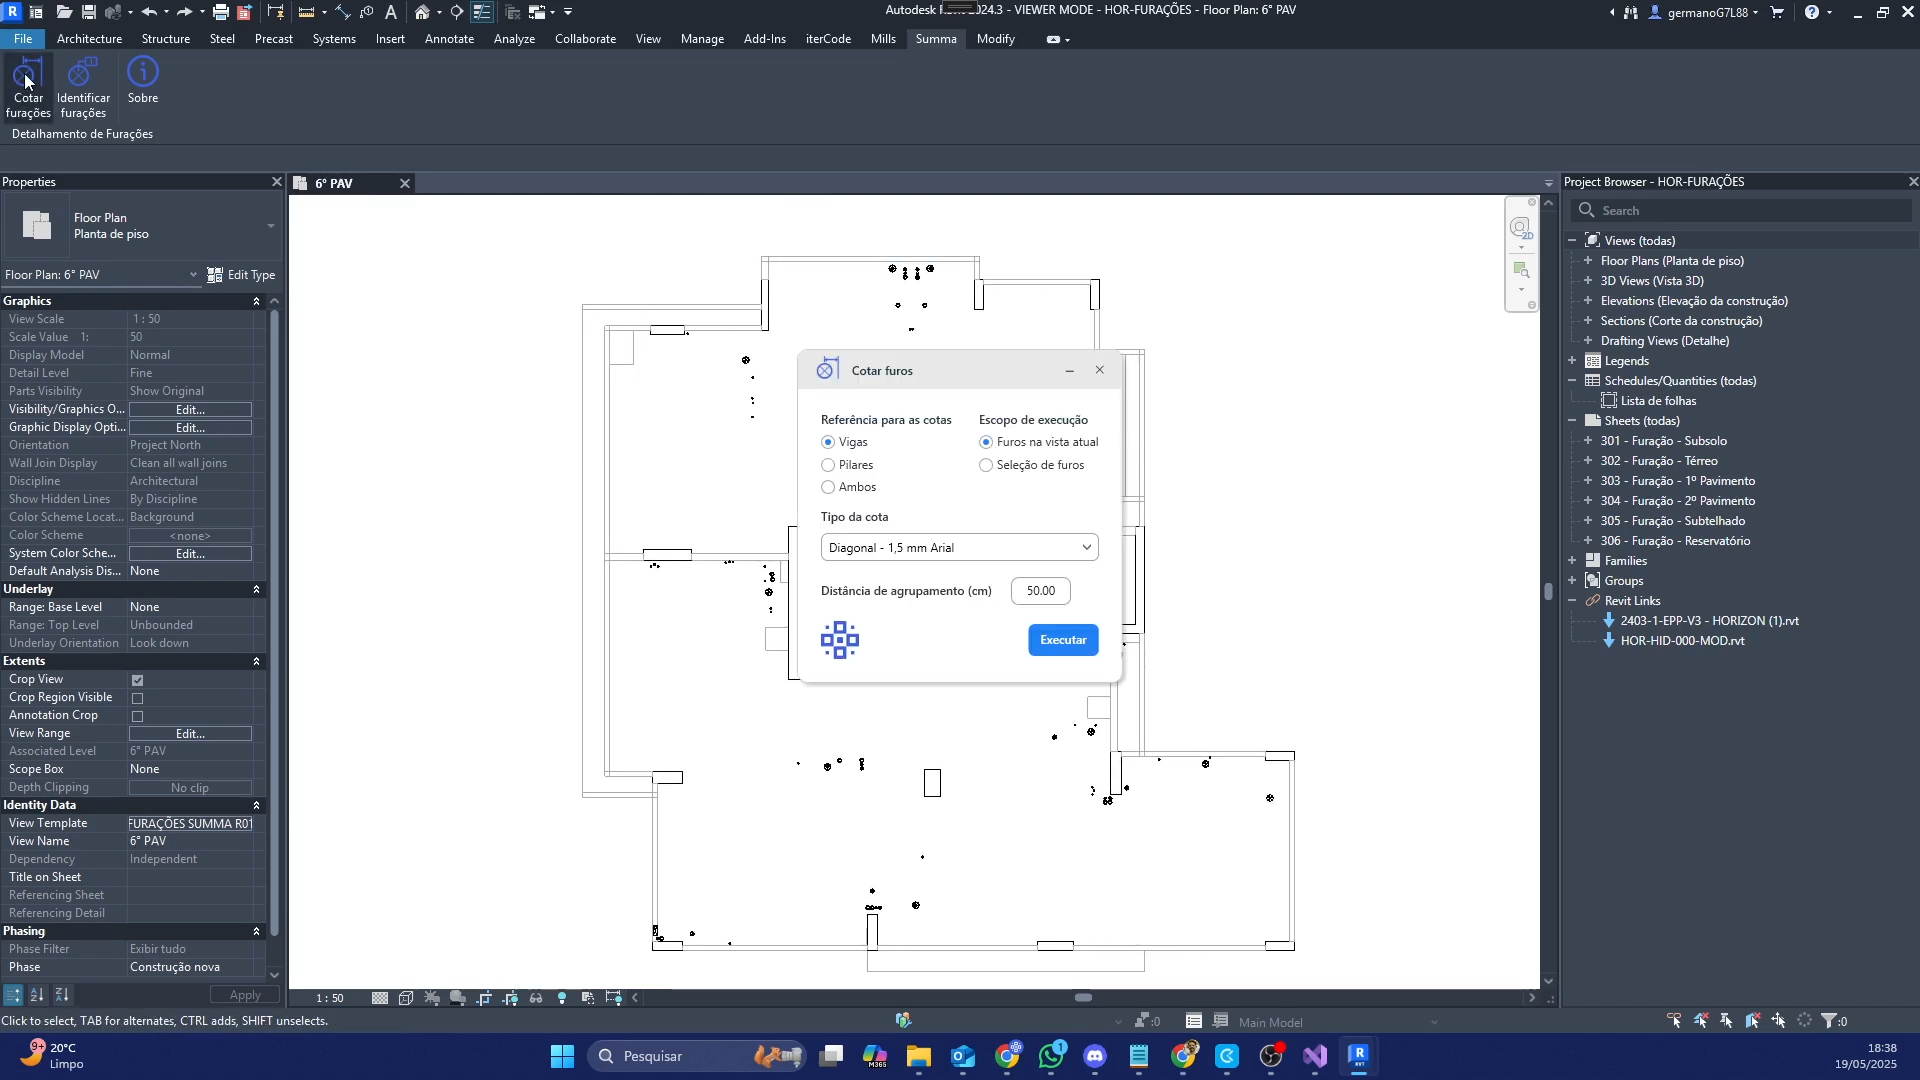The width and height of the screenshot is (1920, 1080).
Task: Switch to the Collaborate ribbon tab
Action: tap(585, 39)
